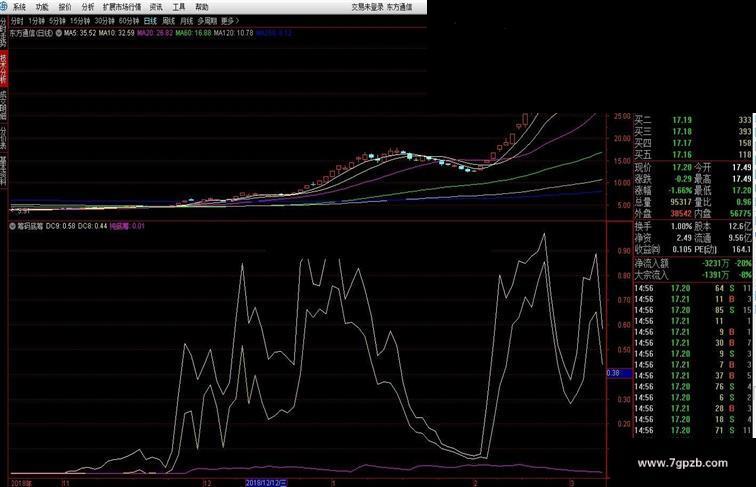Viewport: 756px width, 487px height.
Task: Click the 股本 value 12.6亿
Action: tap(740, 226)
